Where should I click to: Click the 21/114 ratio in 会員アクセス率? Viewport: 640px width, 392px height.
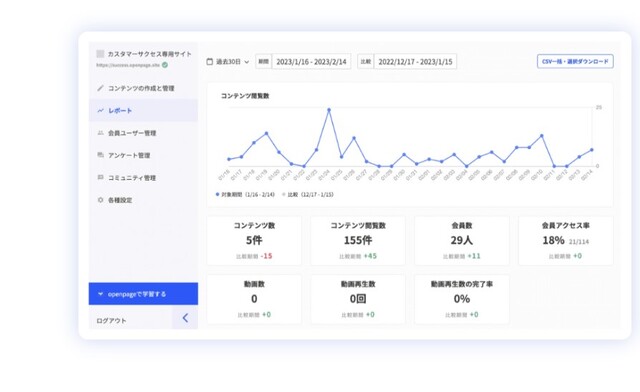579,242
